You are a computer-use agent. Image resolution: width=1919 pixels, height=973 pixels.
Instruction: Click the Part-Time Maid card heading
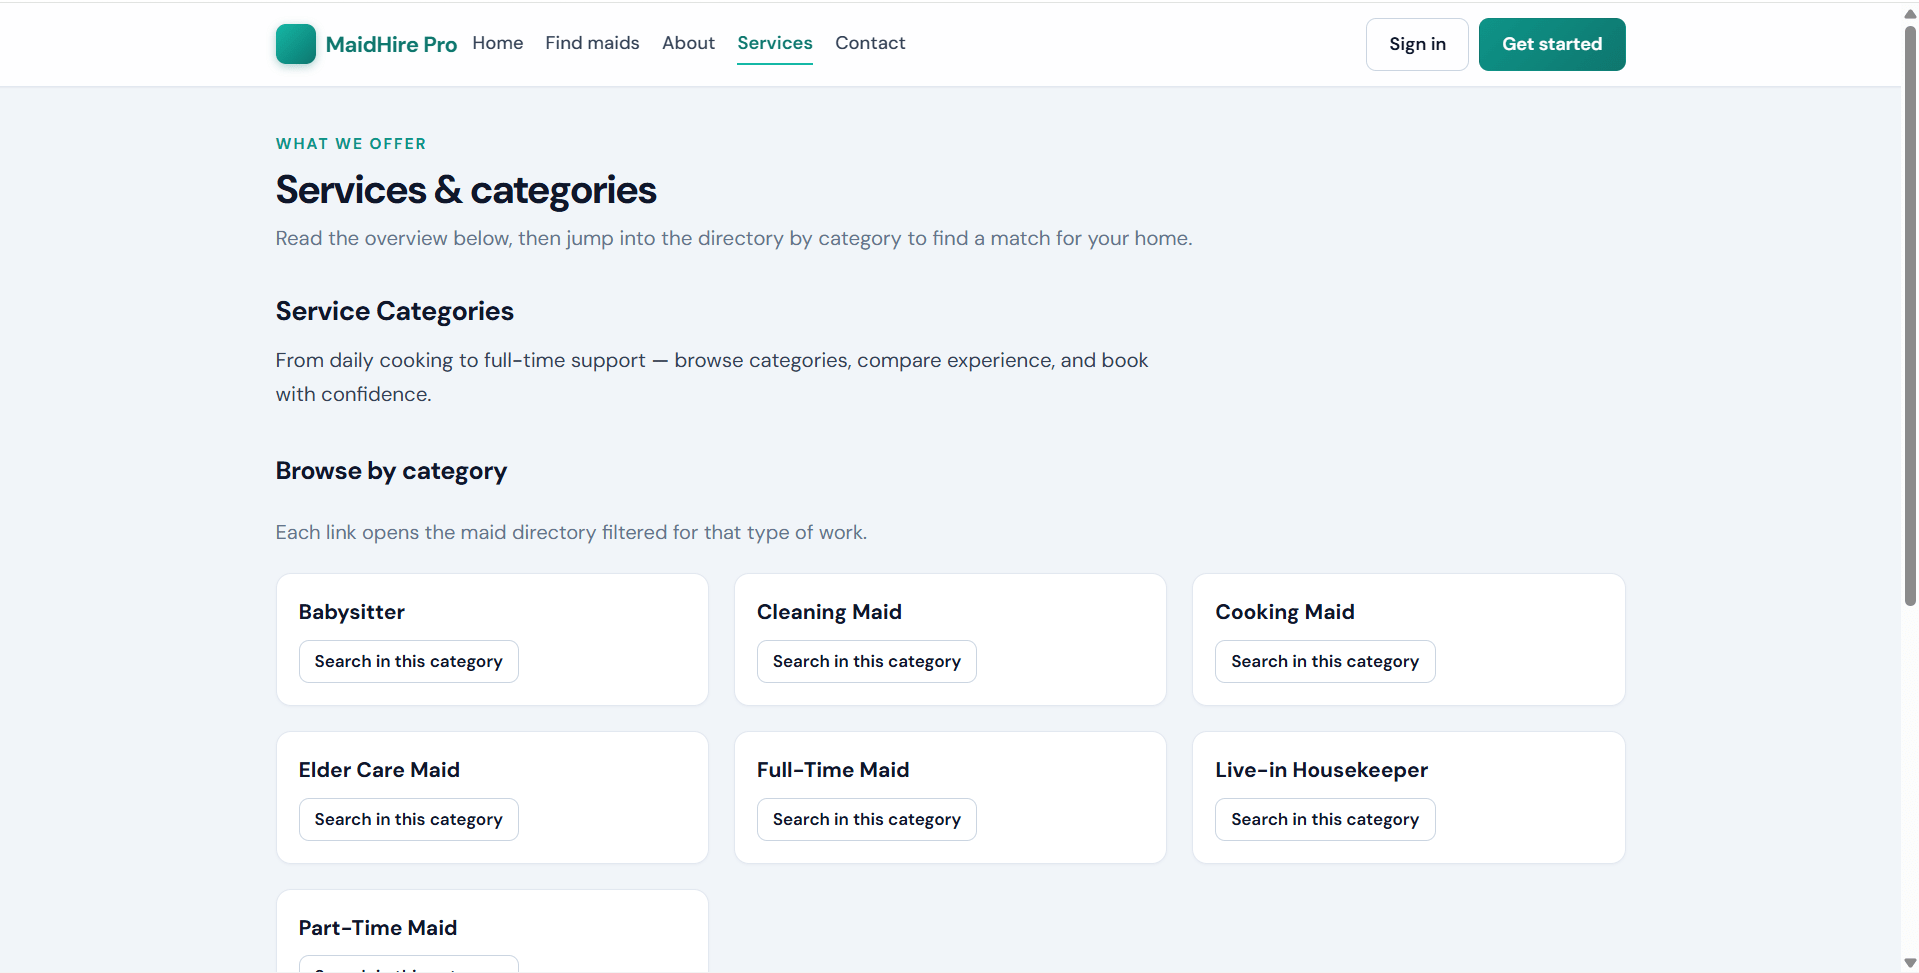pos(378,928)
